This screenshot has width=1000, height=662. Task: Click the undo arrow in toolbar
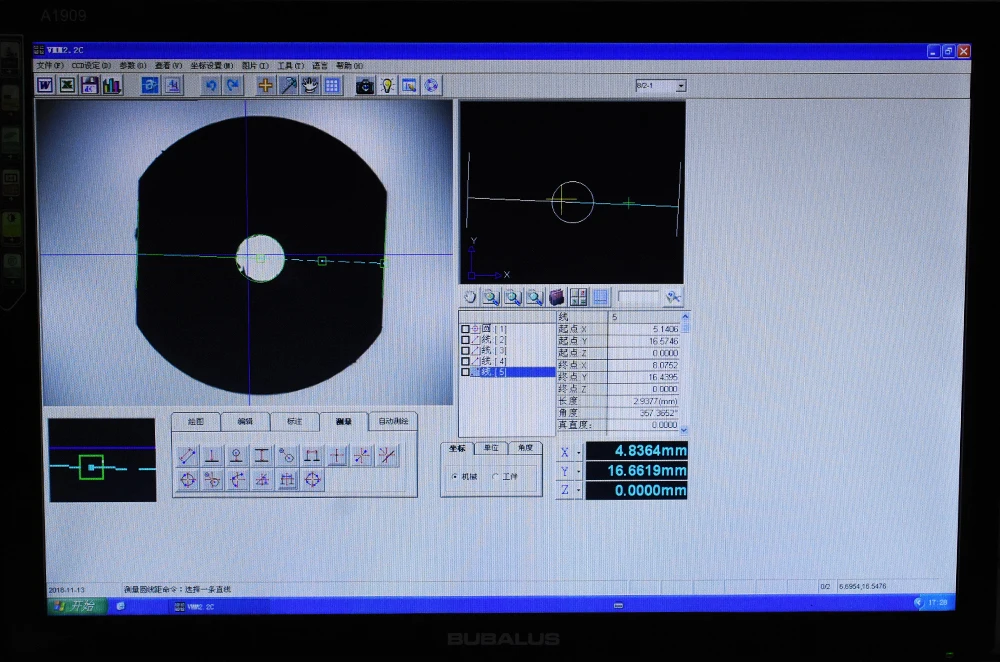(210, 85)
